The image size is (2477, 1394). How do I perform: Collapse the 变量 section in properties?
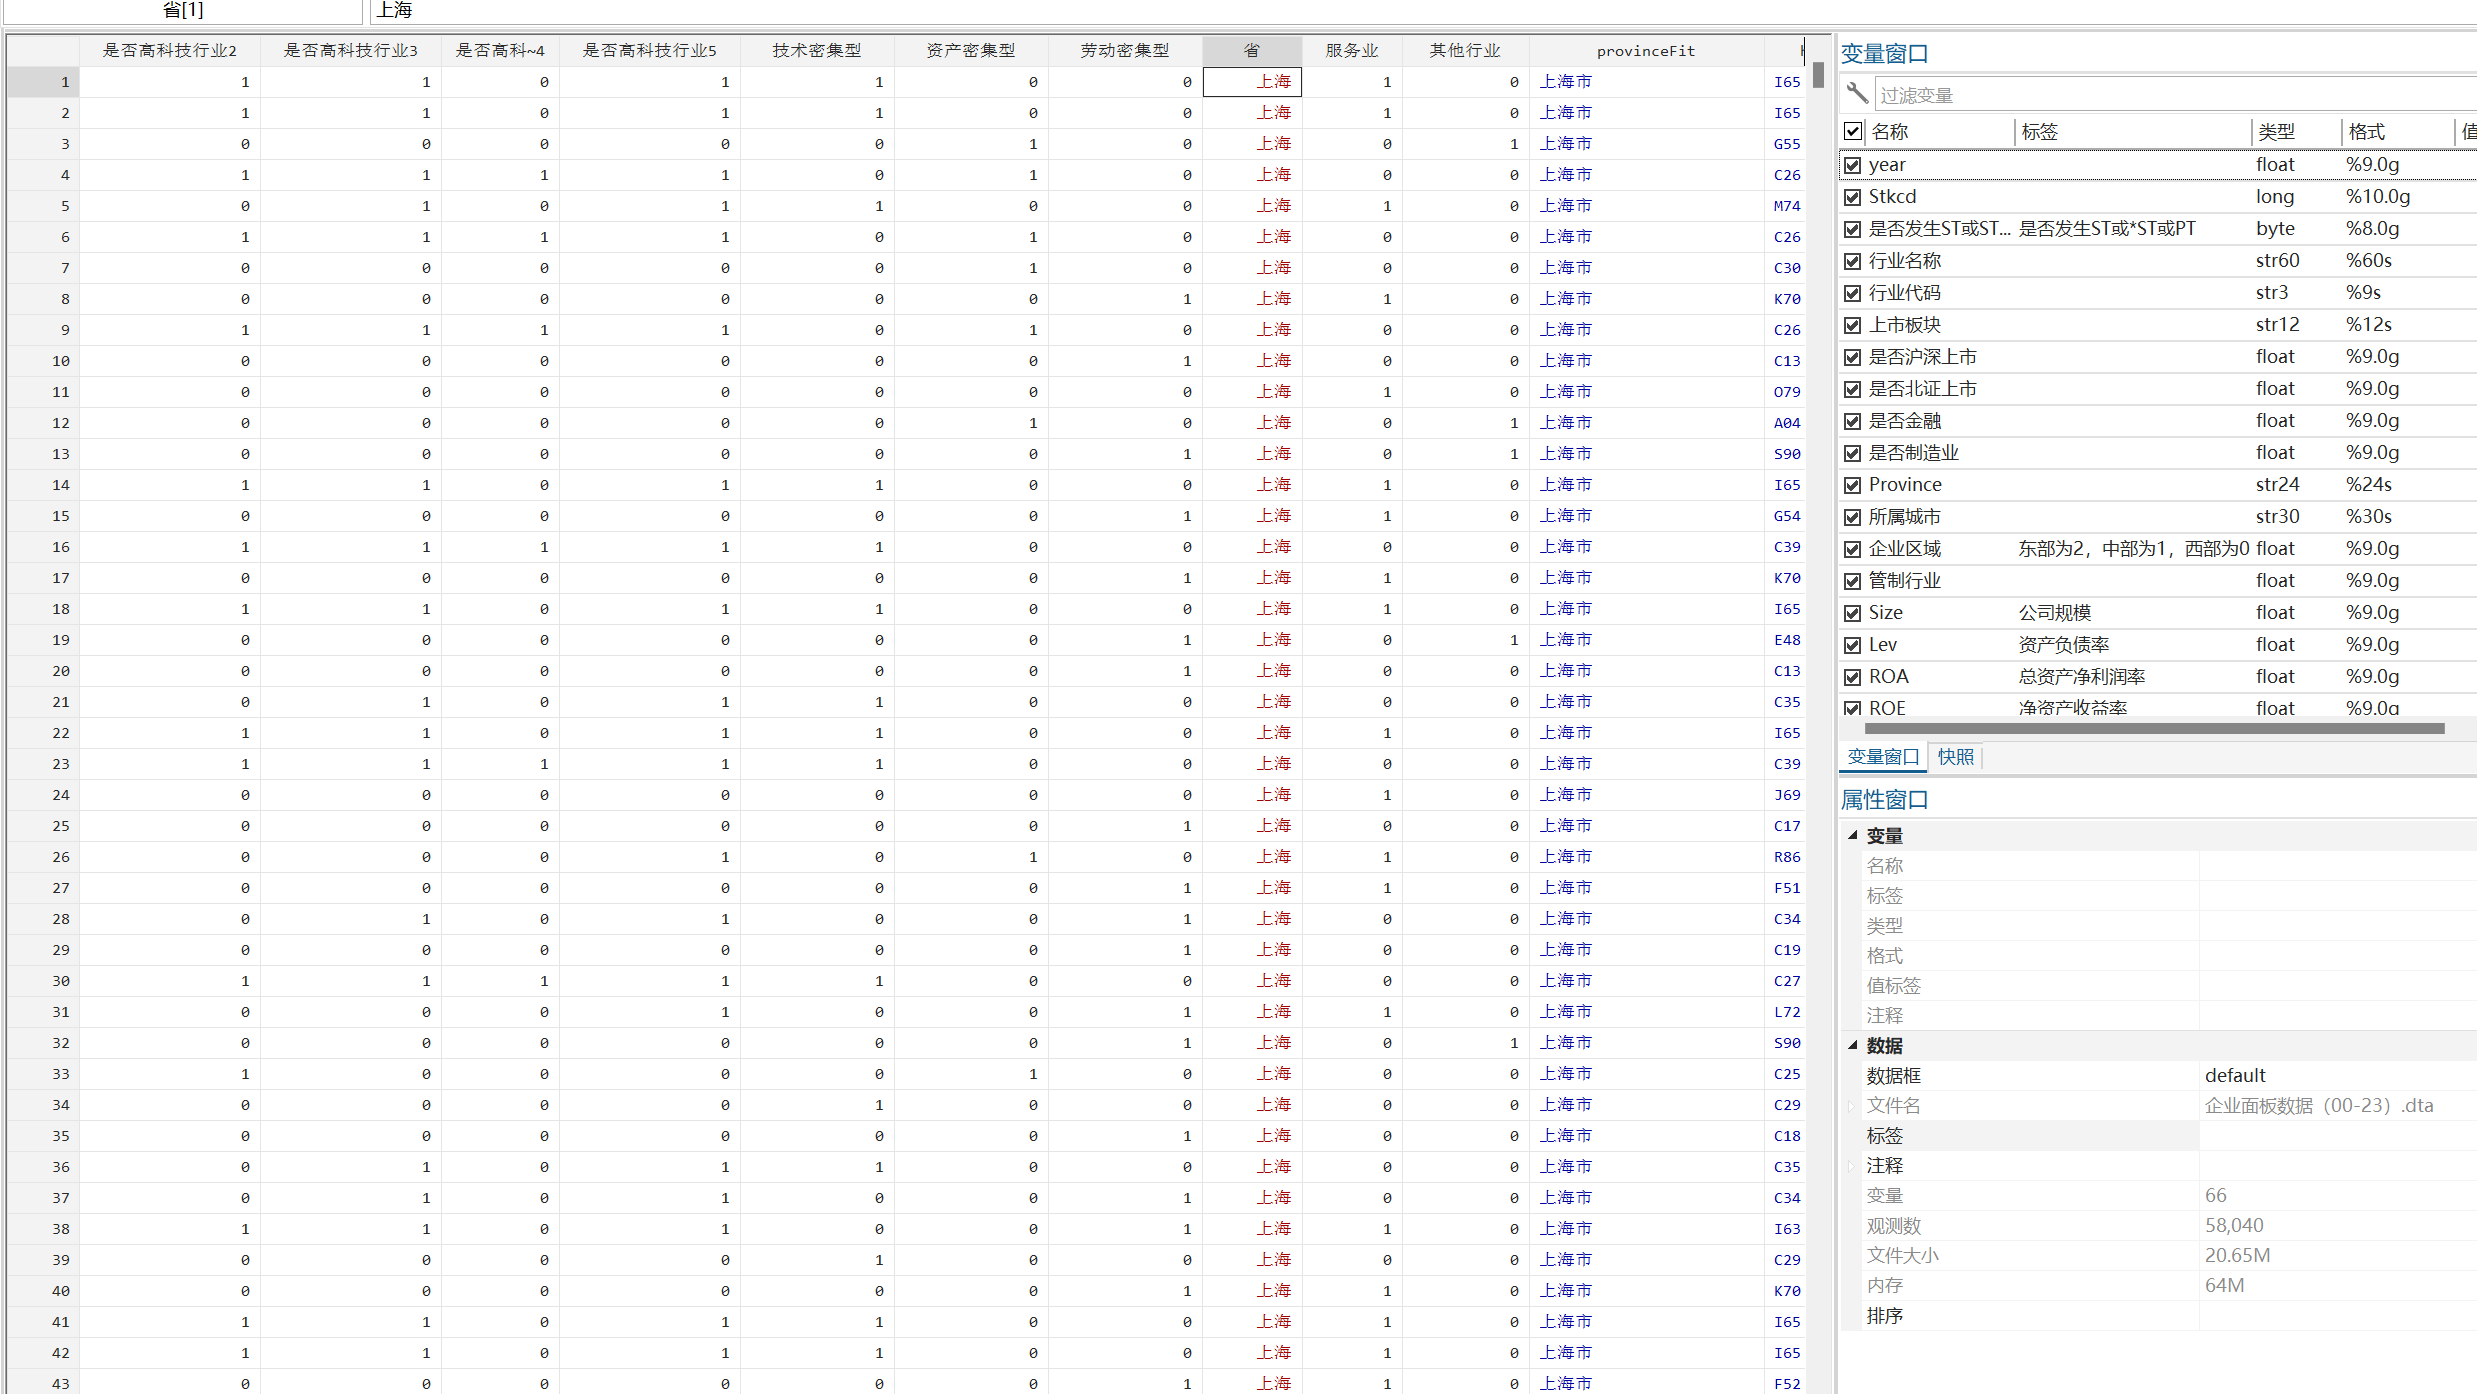click(x=1853, y=835)
